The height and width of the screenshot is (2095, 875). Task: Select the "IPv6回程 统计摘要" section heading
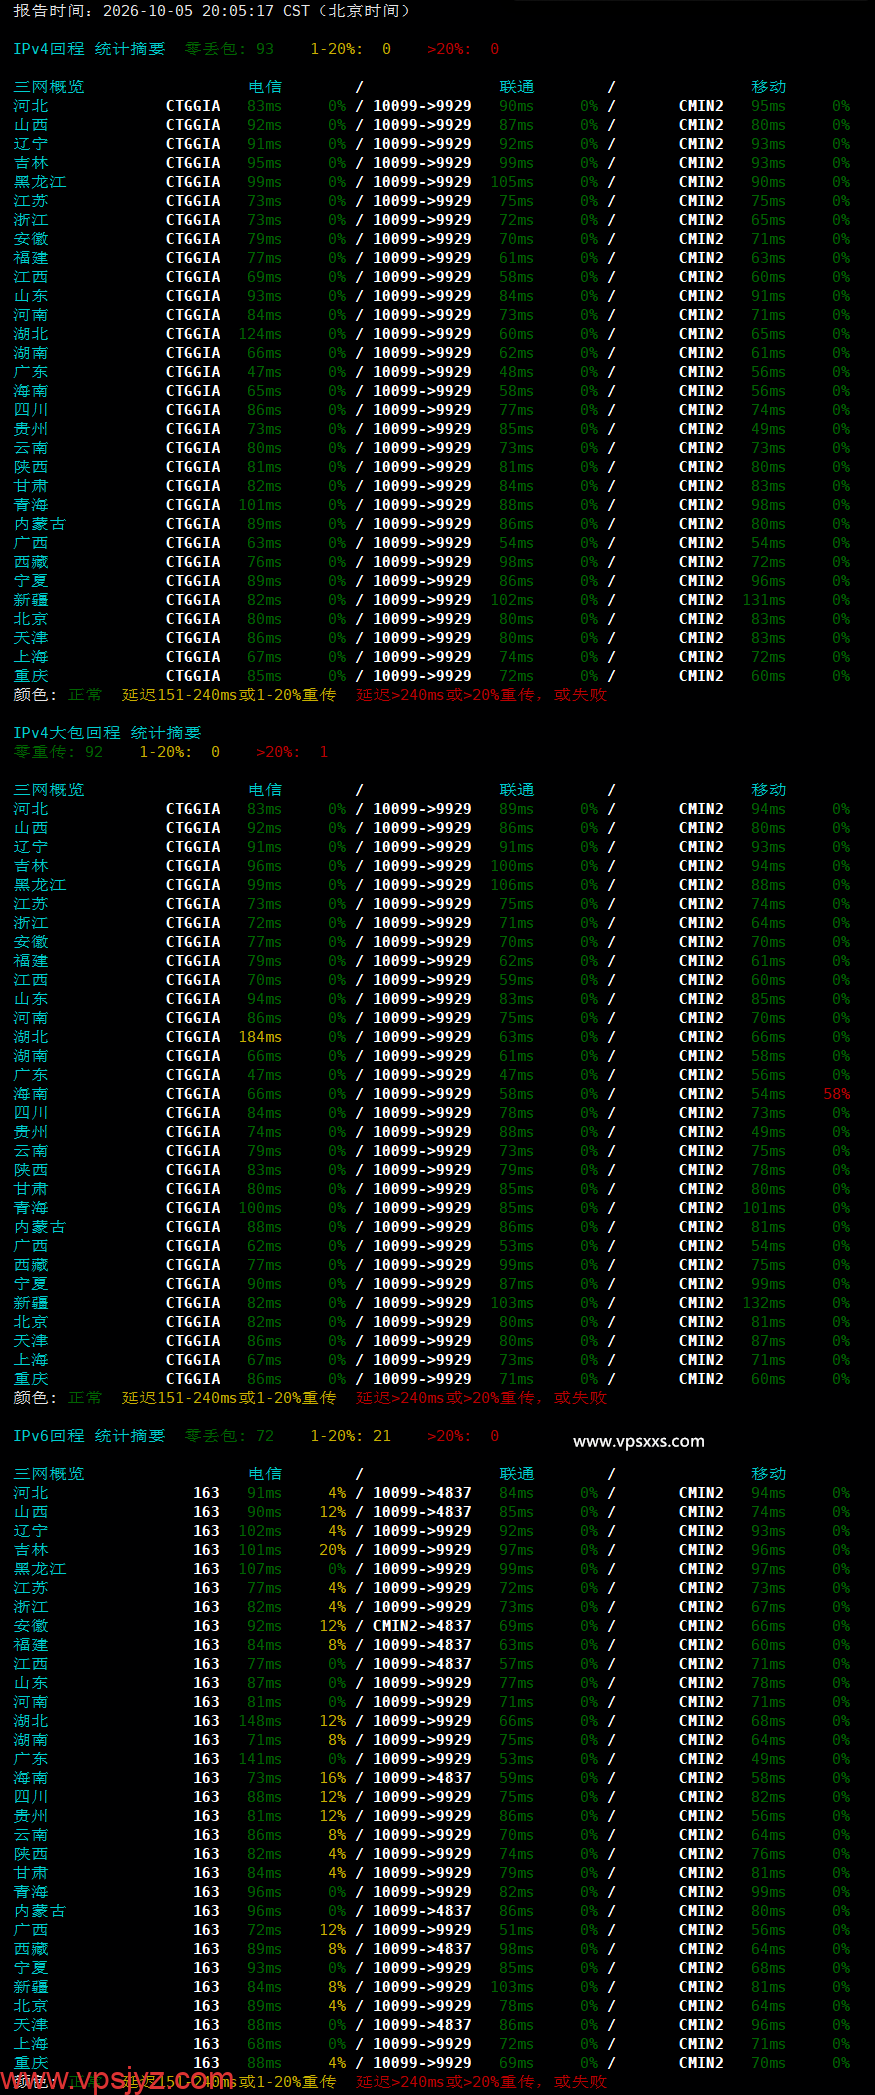click(89, 1436)
